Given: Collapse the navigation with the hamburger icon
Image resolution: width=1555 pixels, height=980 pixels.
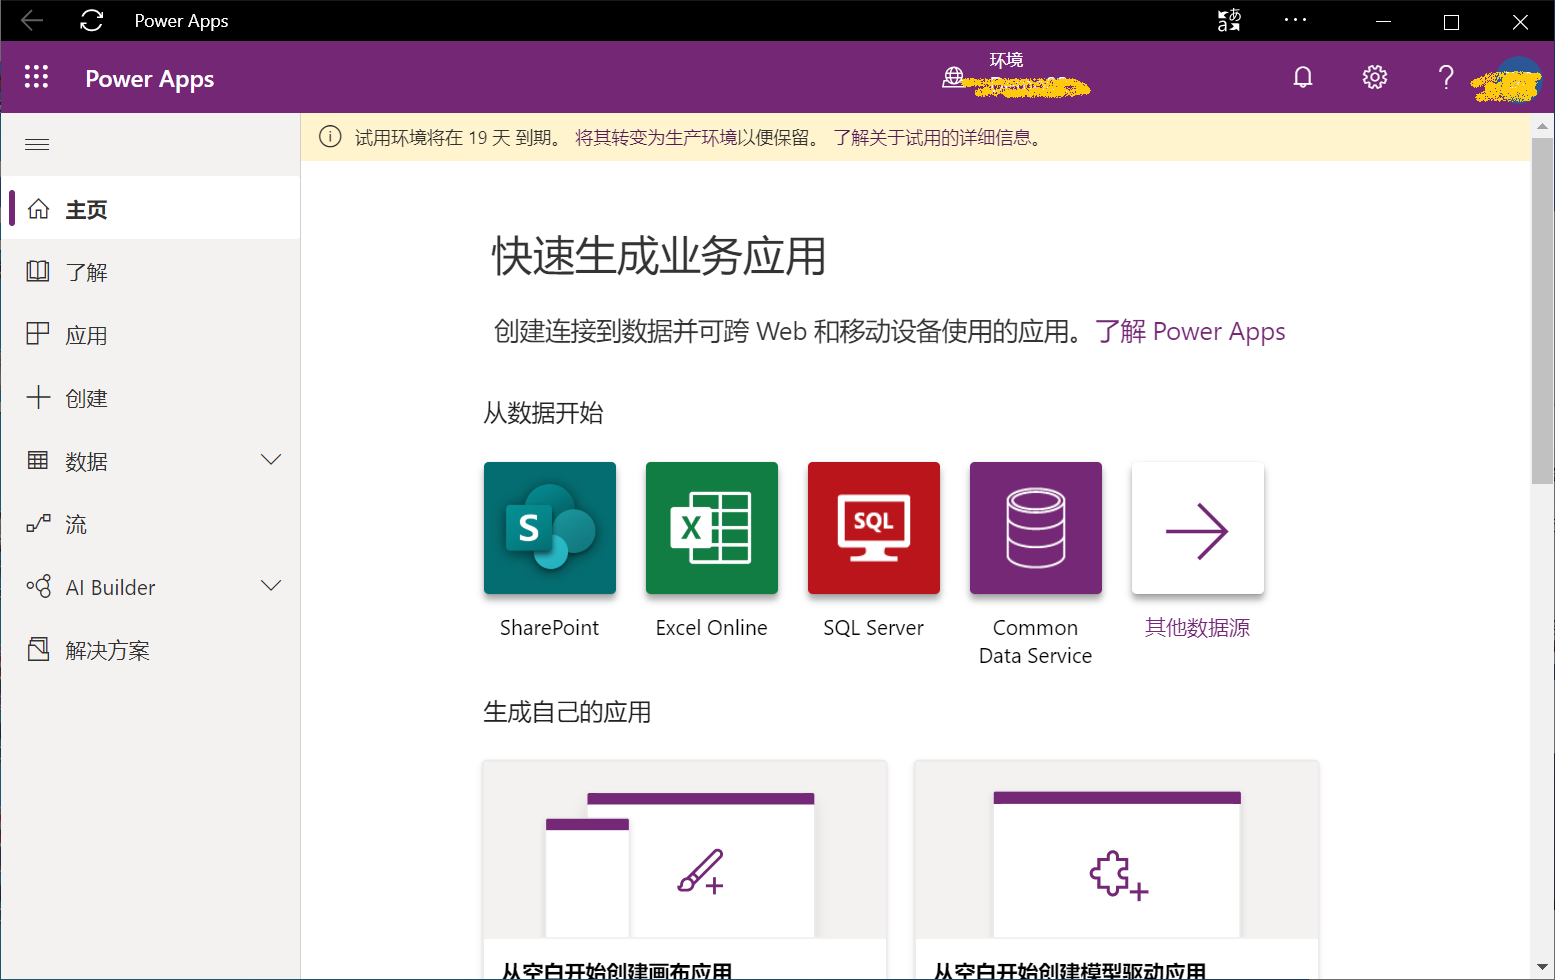Looking at the screenshot, I should pos(36,144).
